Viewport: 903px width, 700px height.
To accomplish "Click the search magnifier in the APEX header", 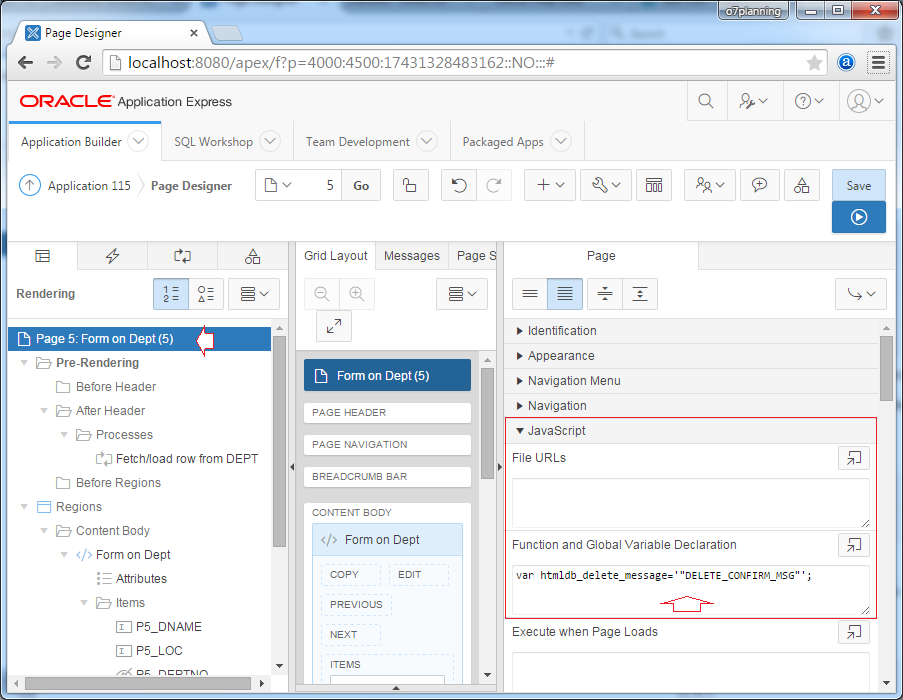I will [706, 101].
